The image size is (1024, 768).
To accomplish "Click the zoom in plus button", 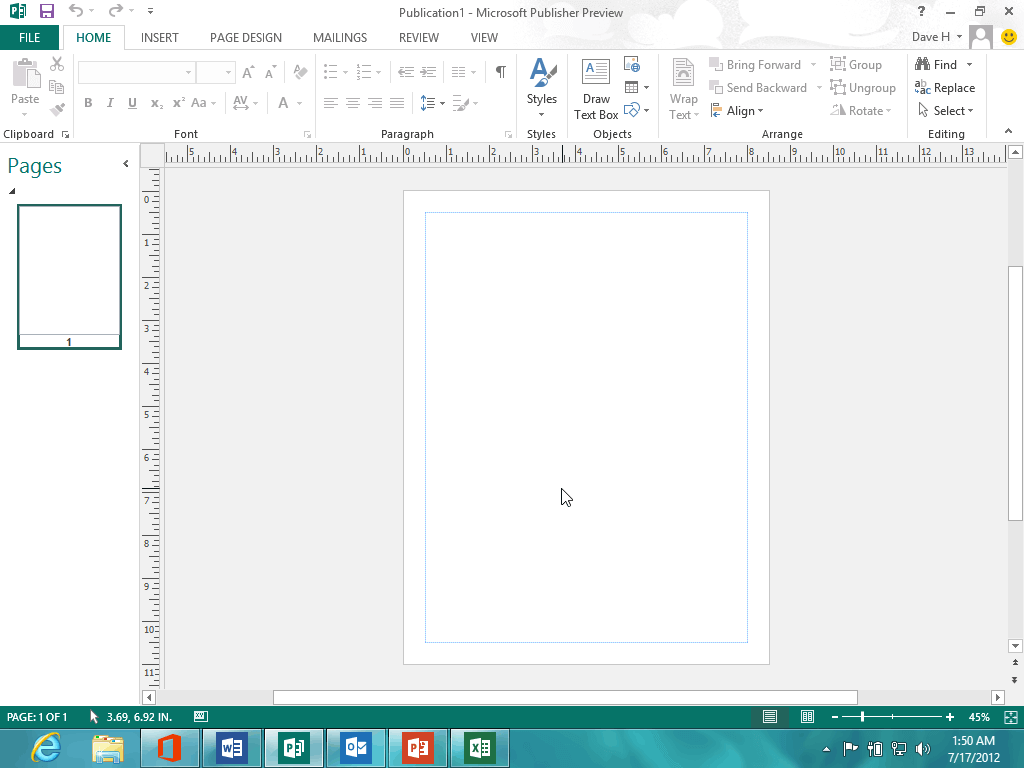I will click(x=950, y=716).
